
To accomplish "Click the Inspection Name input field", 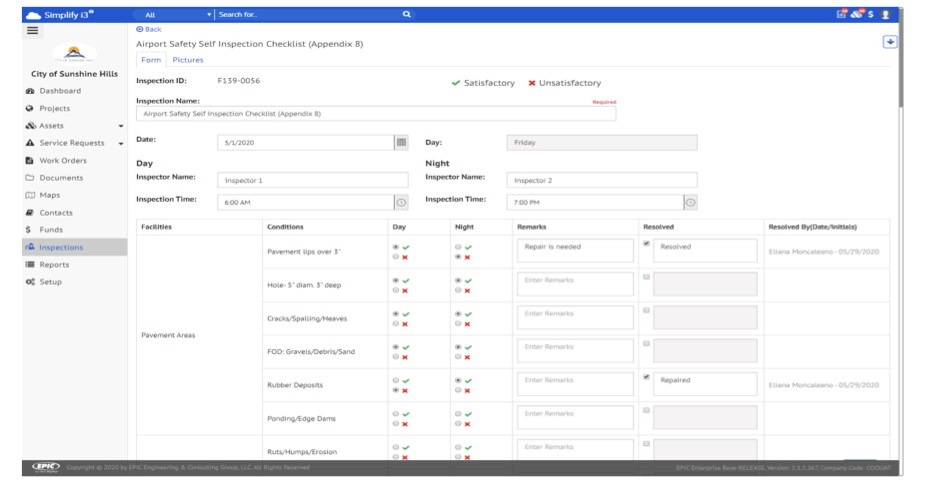I will pyautogui.click(x=375, y=114).
